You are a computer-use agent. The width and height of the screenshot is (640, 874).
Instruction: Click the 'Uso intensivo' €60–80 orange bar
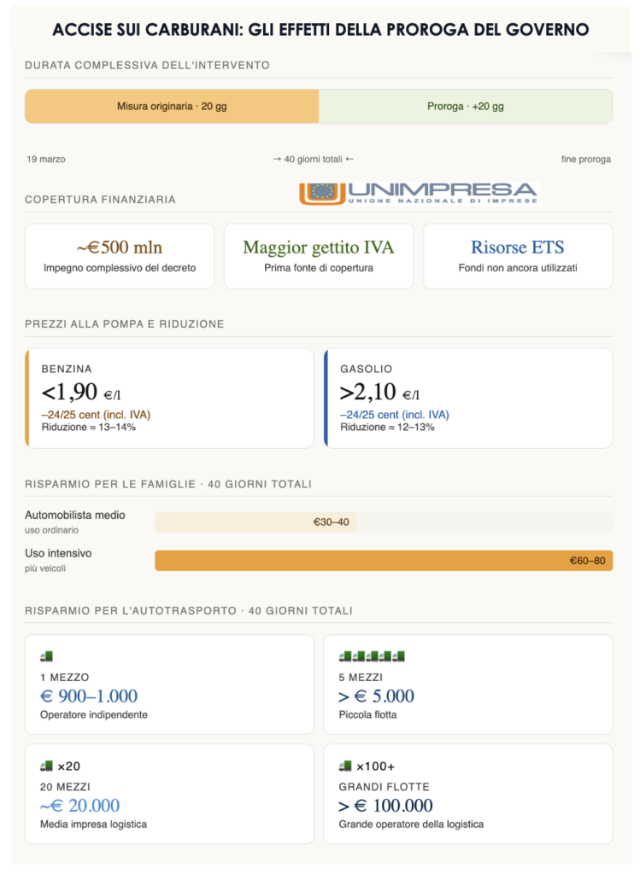coord(384,561)
